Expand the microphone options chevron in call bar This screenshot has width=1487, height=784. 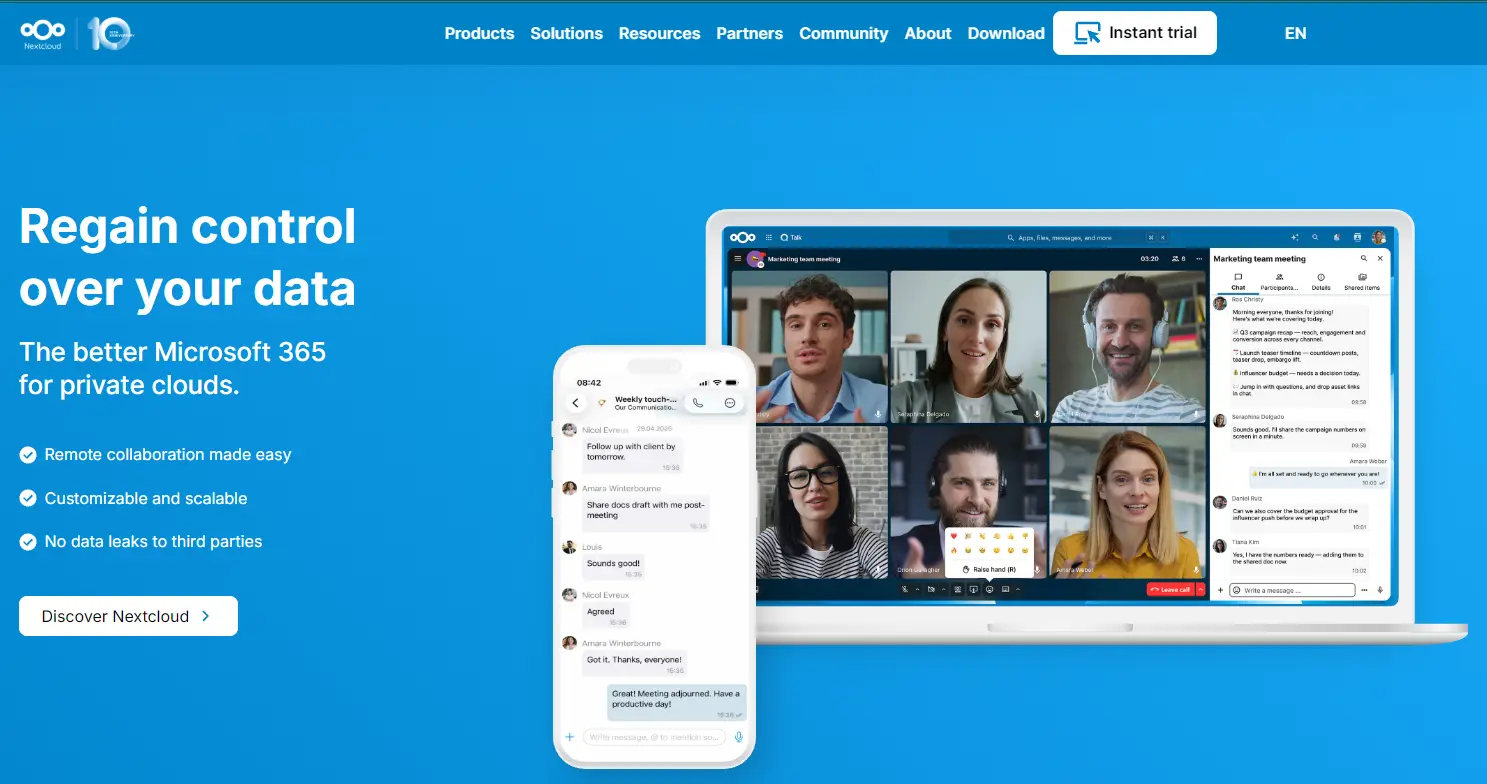click(x=917, y=590)
